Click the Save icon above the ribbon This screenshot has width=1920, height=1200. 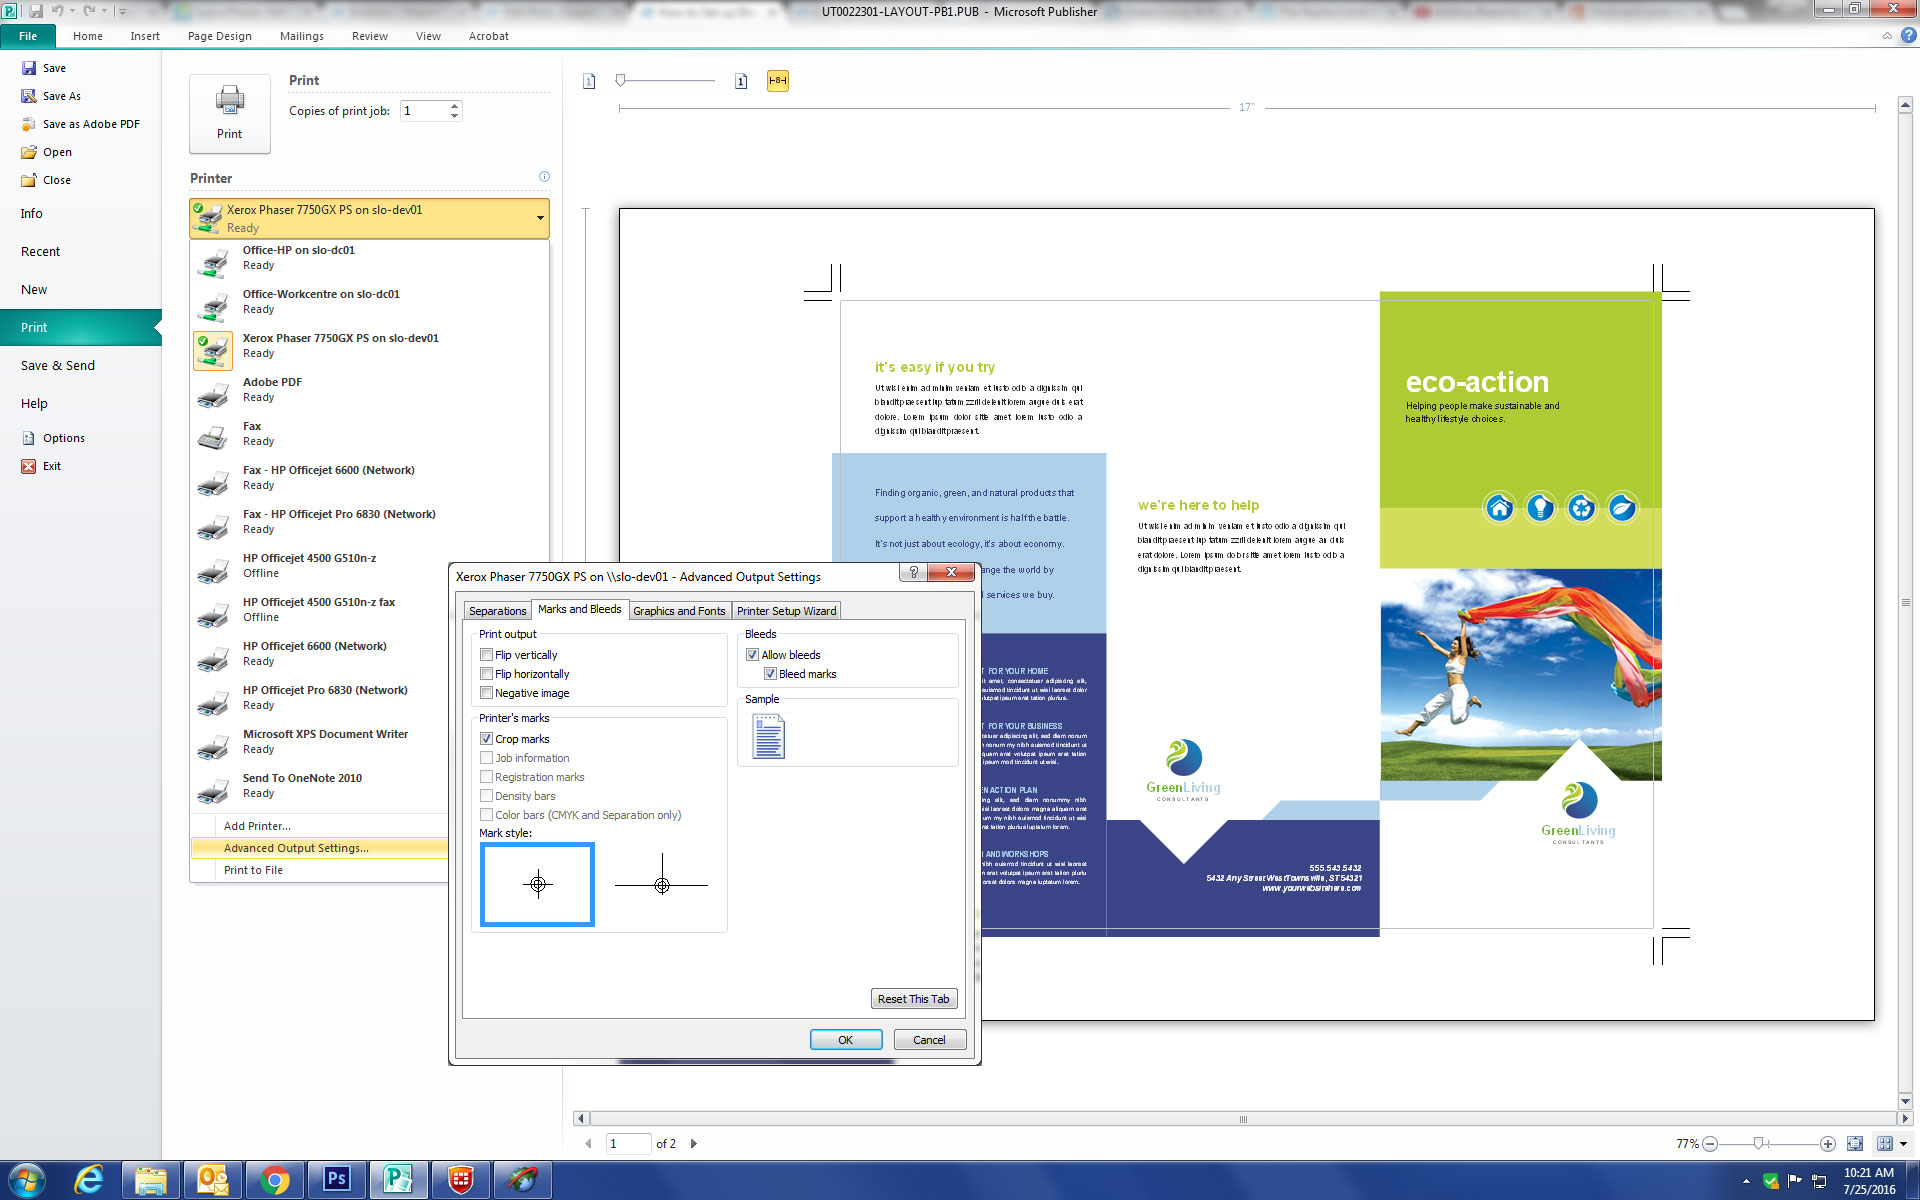(37, 11)
